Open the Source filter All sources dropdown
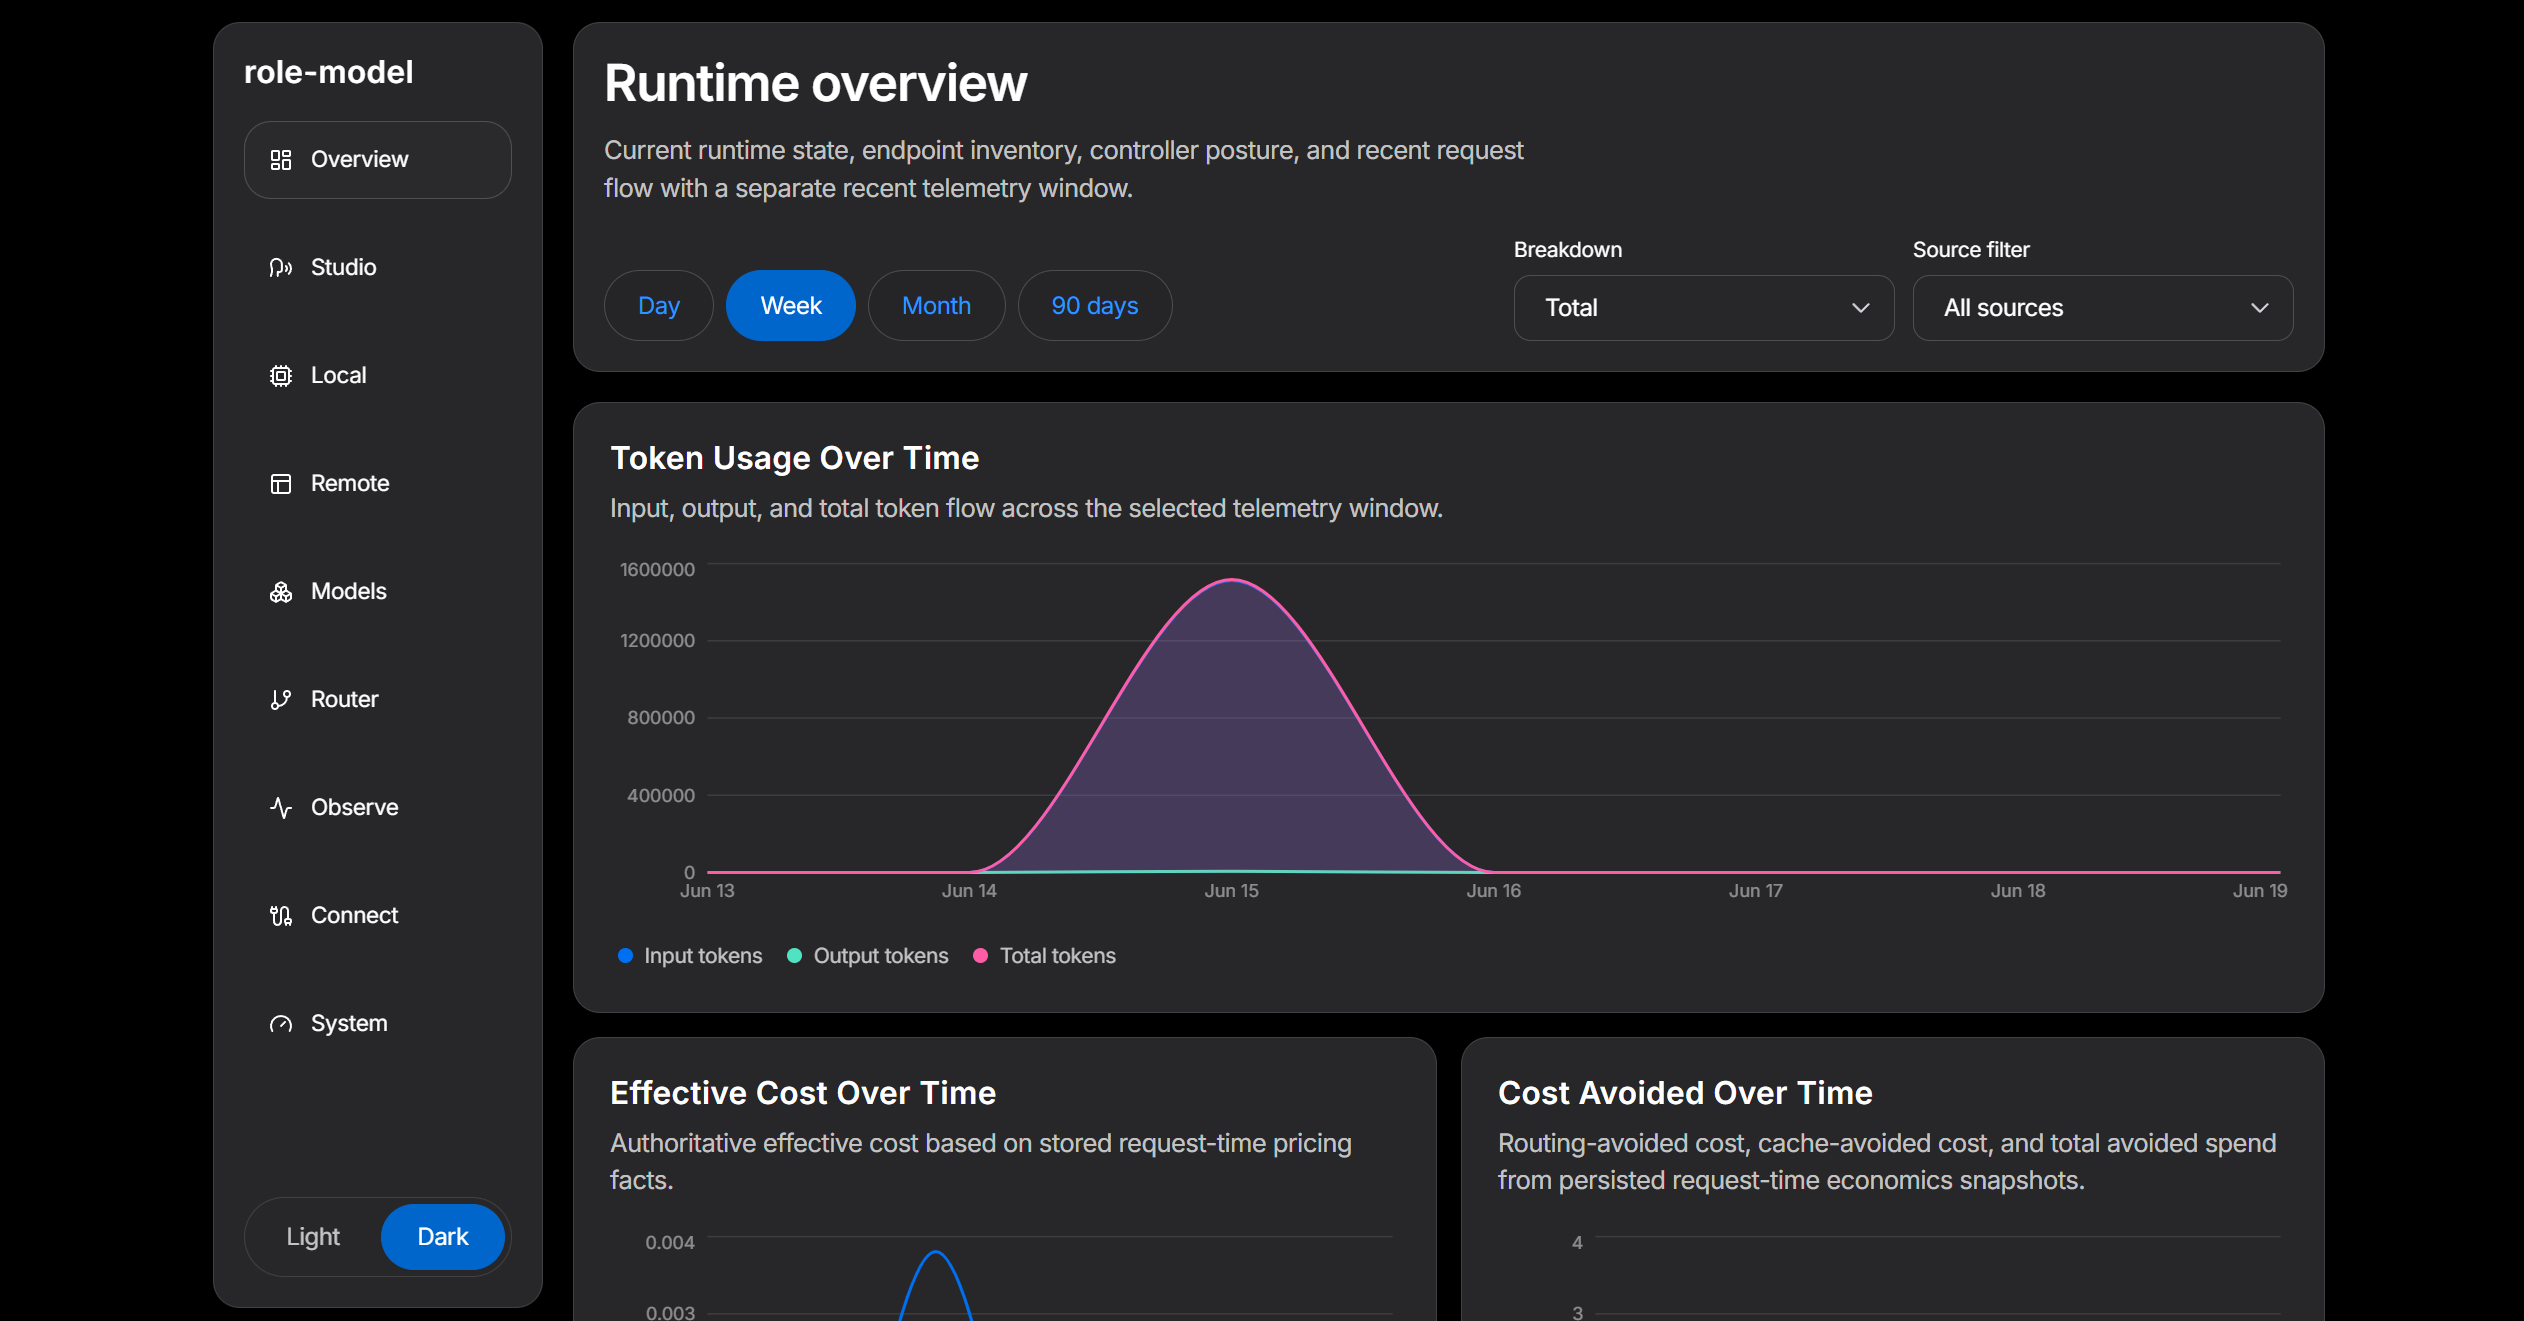Viewport: 2524px width, 1321px height. pyautogui.click(x=2103, y=308)
